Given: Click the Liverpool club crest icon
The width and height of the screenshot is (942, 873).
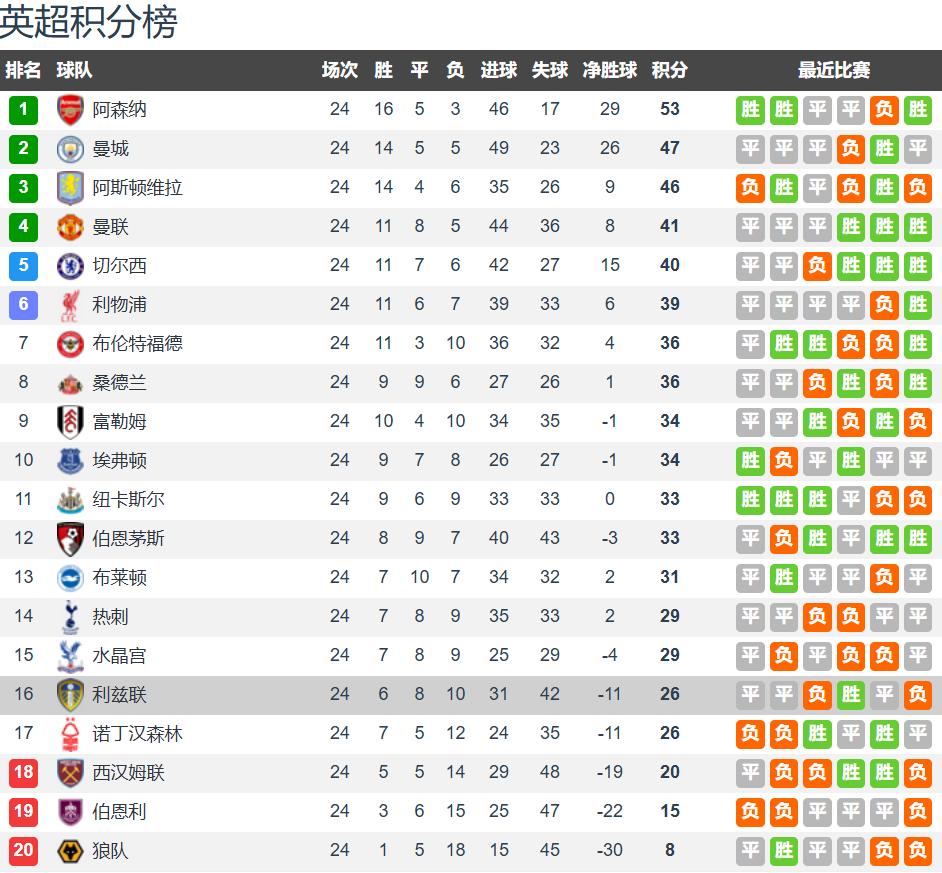Looking at the screenshot, I should (x=70, y=304).
